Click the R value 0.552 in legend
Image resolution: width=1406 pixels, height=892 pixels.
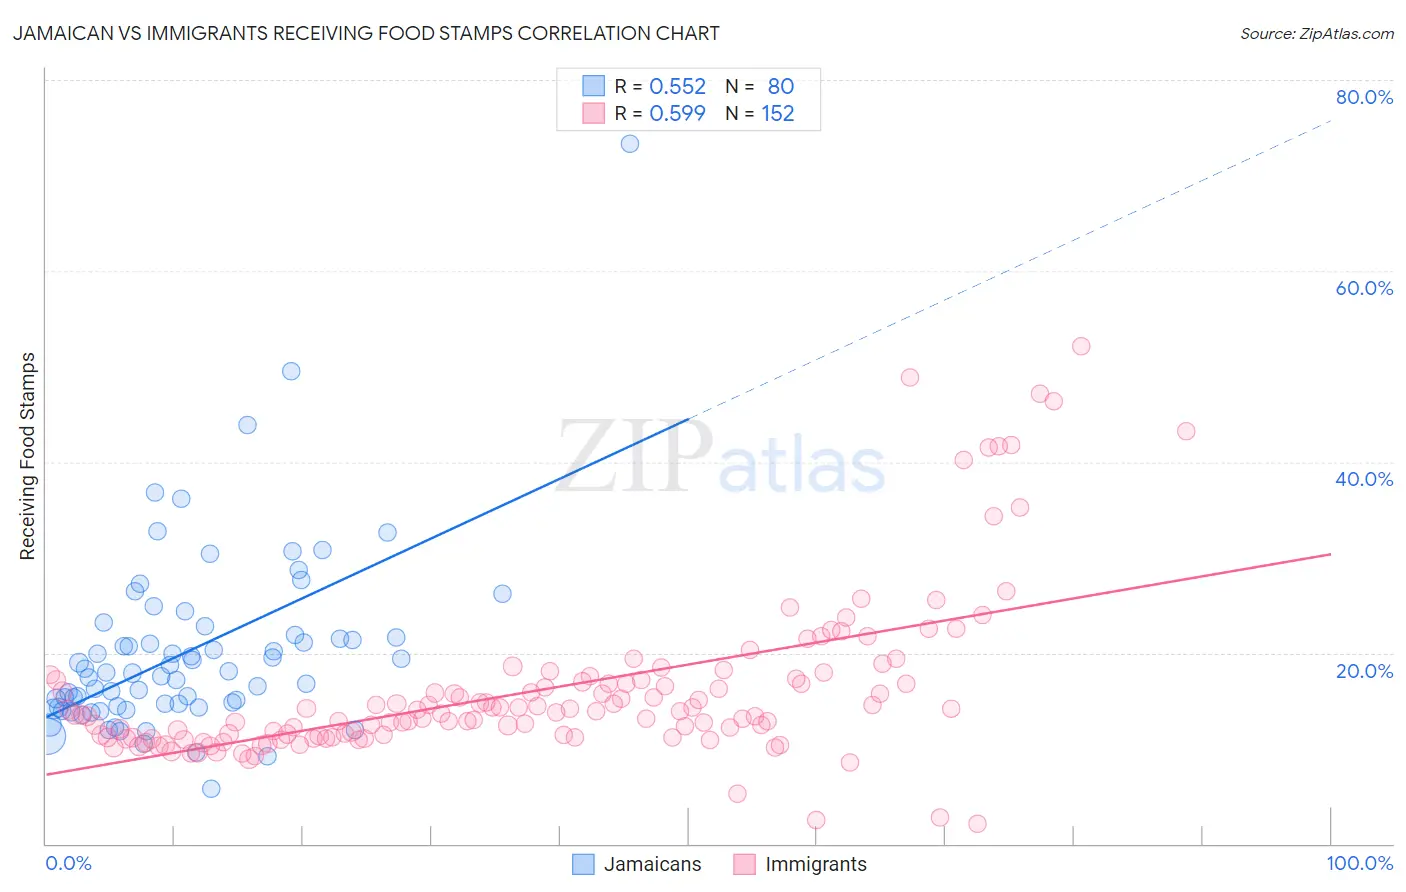coord(678,86)
